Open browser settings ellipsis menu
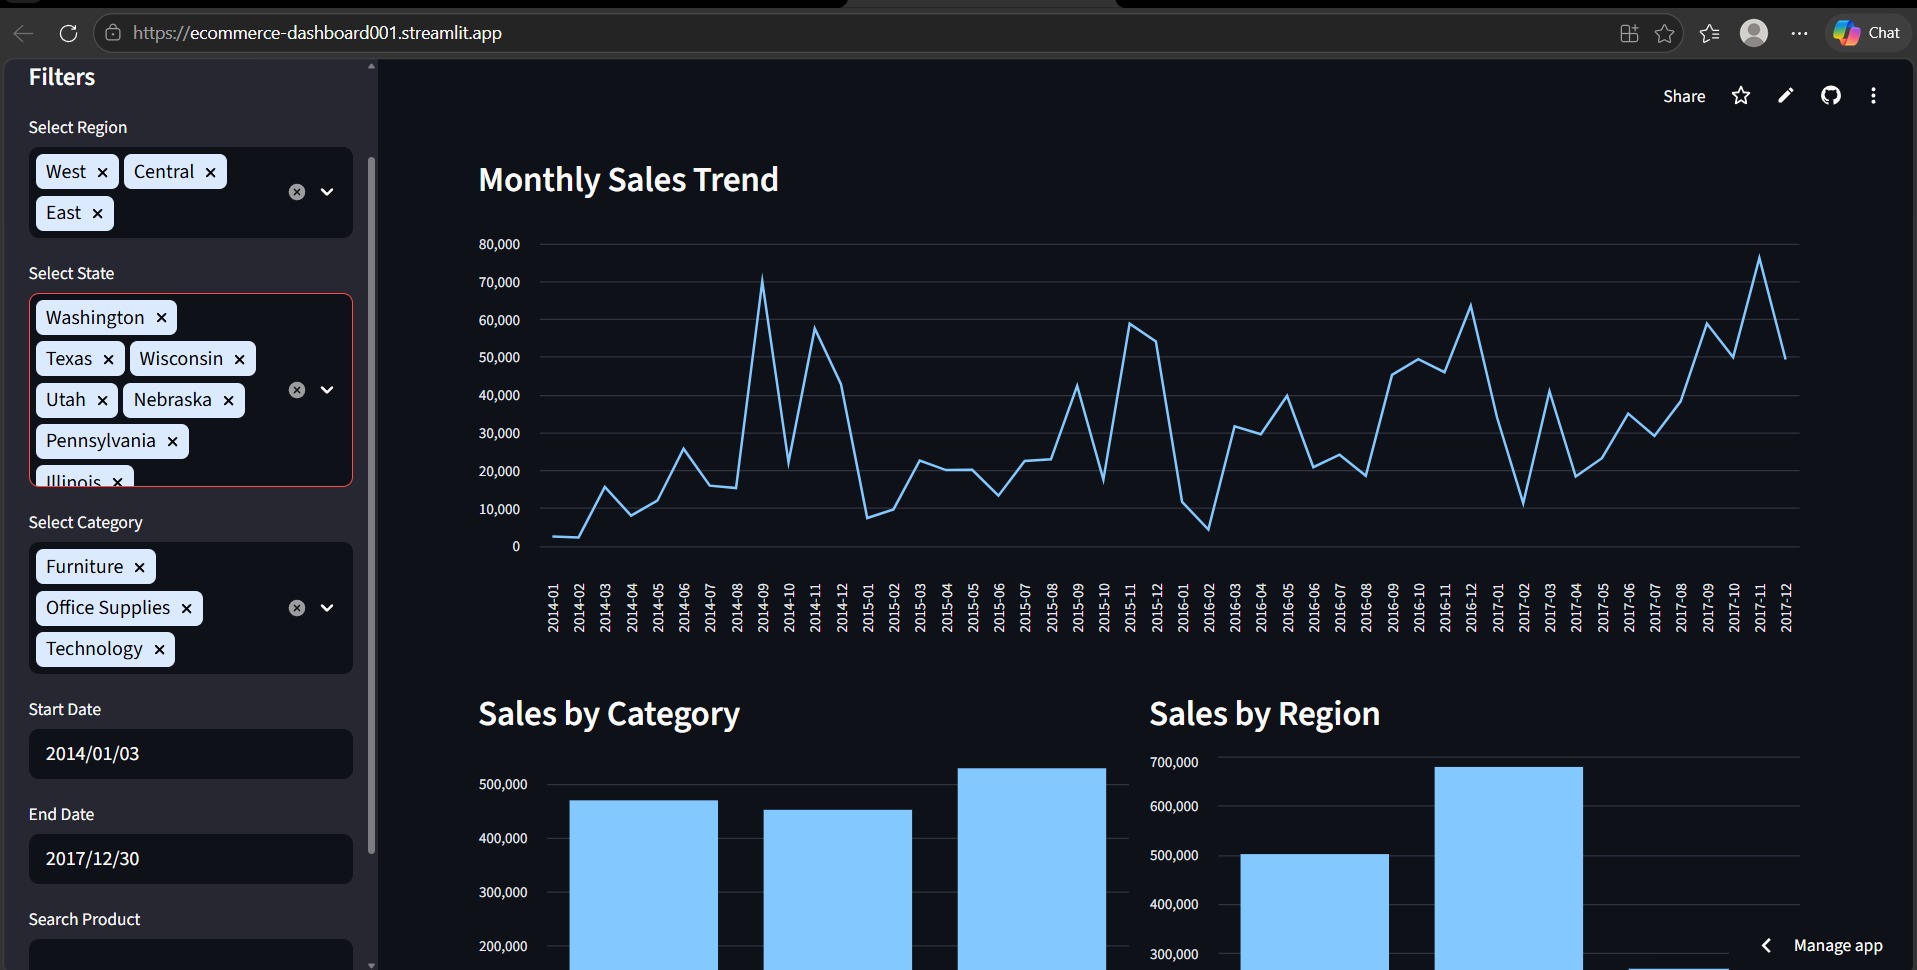1917x970 pixels. coord(1799,33)
